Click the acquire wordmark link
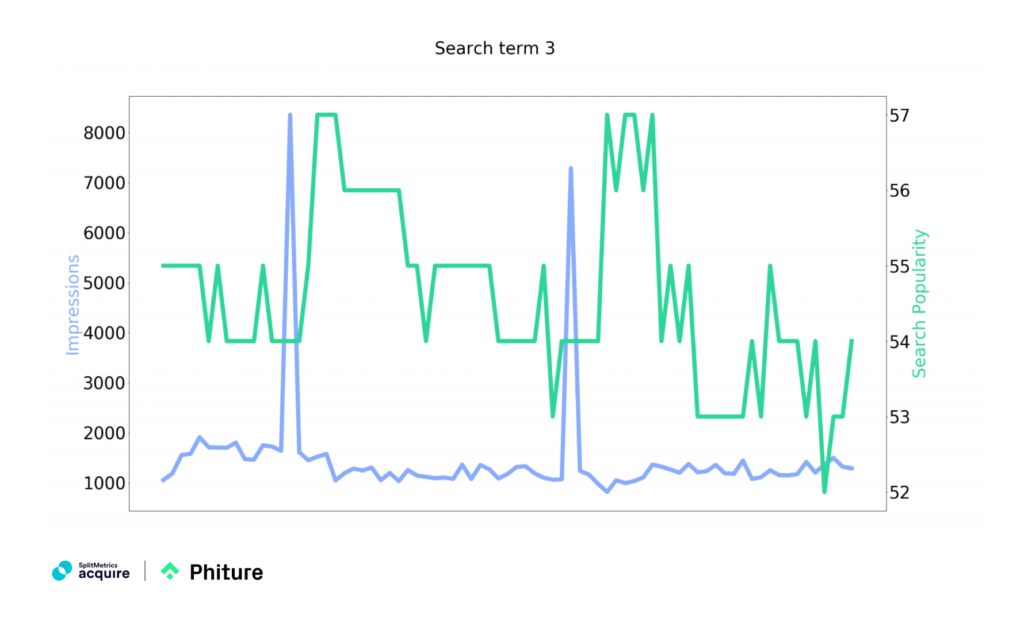Image resolution: width=1024 pixels, height=625 pixels. [x=101, y=575]
